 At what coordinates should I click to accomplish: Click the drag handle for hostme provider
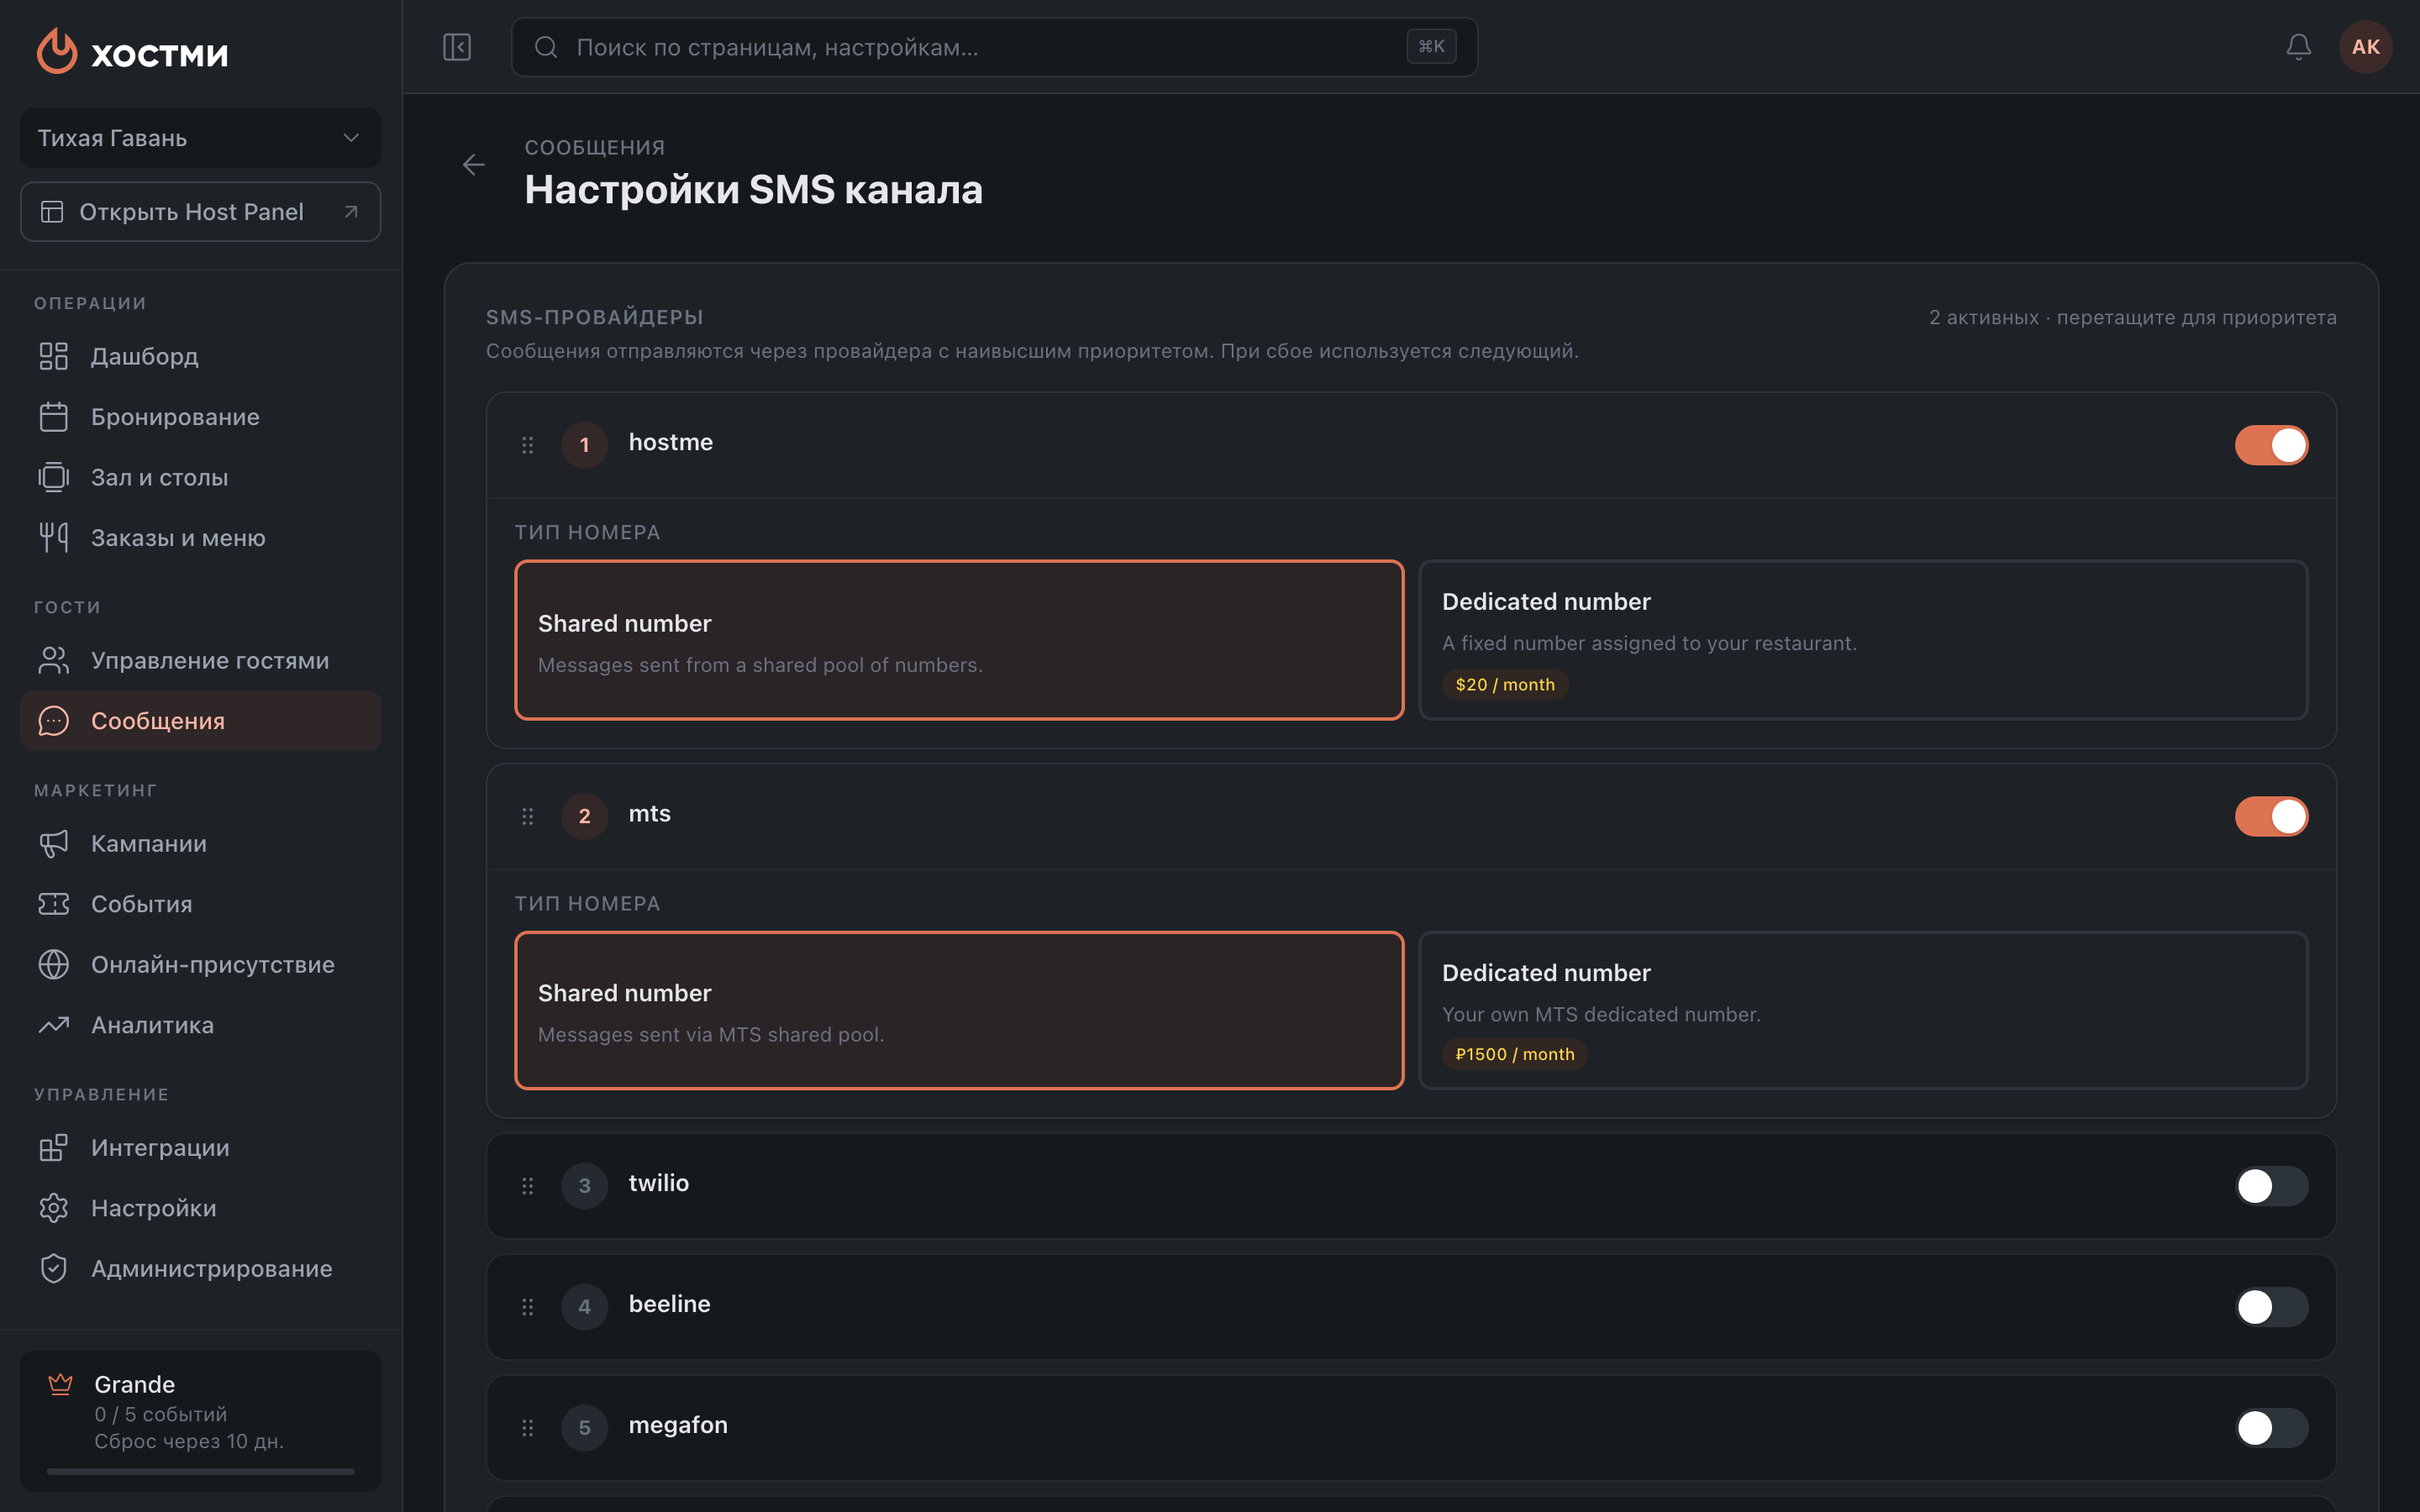pyautogui.click(x=527, y=445)
